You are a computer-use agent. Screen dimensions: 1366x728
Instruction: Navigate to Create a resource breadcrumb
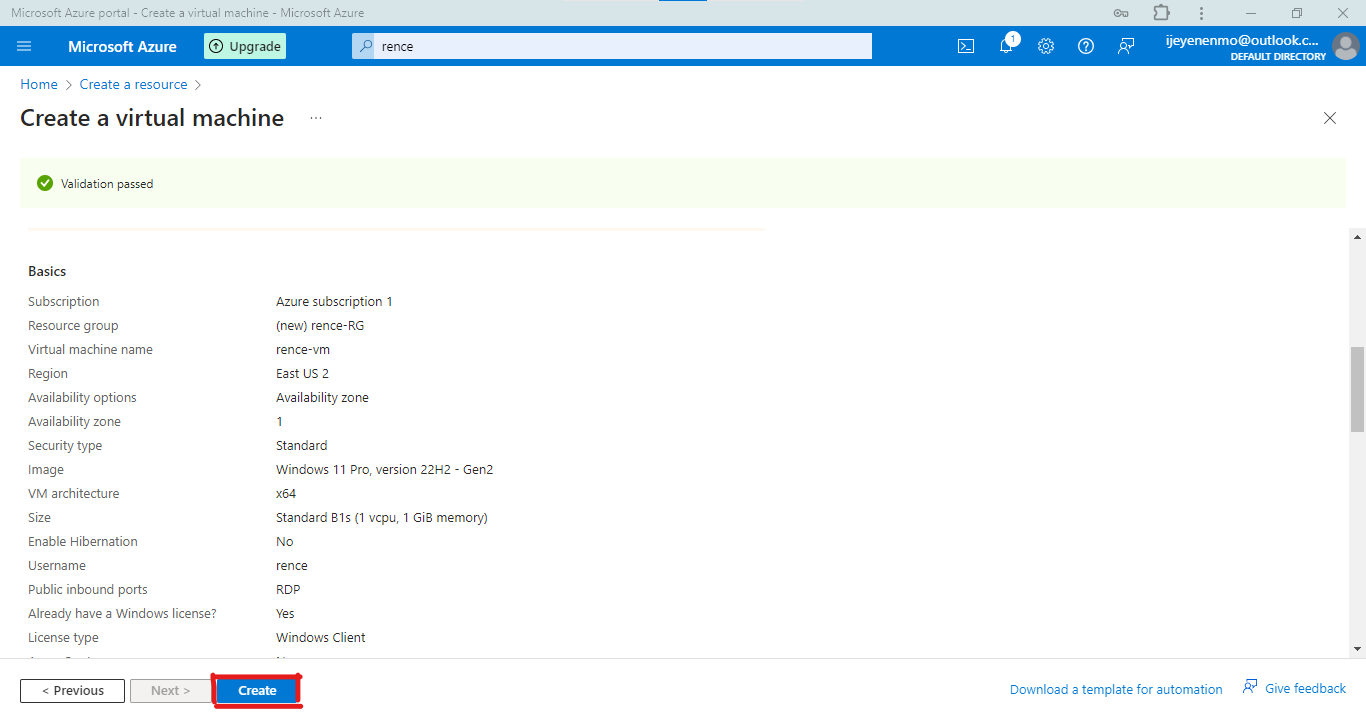coord(134,84)
